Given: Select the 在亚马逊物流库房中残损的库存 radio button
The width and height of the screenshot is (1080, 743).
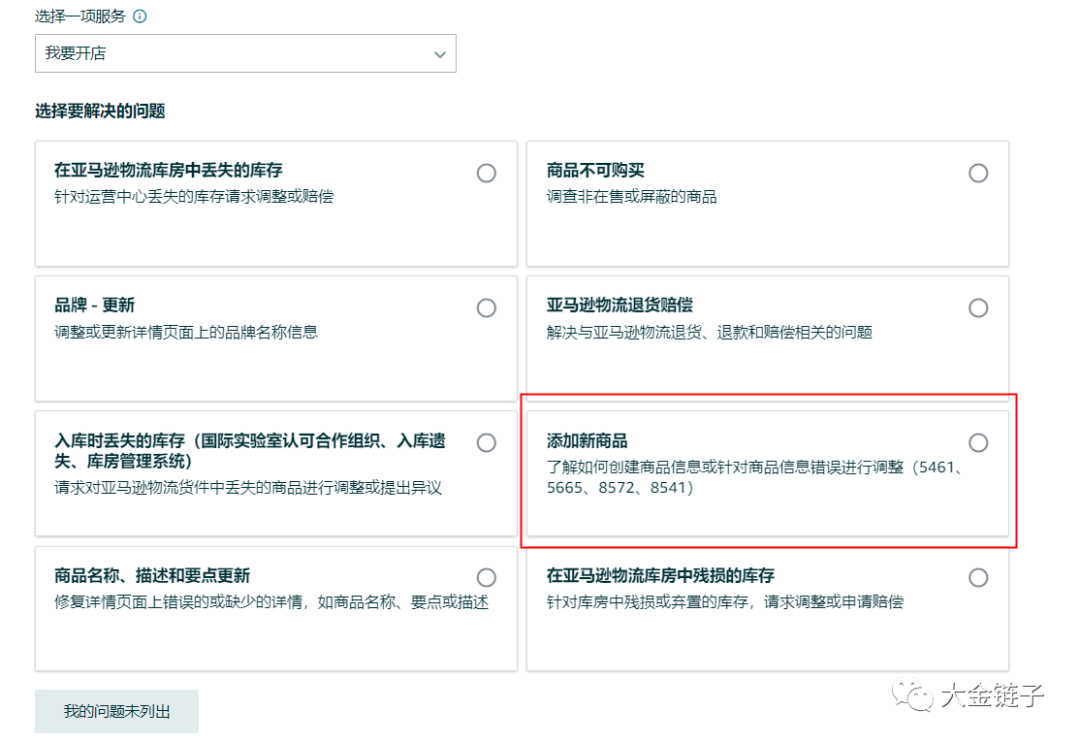Looking at the screenshot, I should coord(978,577).
